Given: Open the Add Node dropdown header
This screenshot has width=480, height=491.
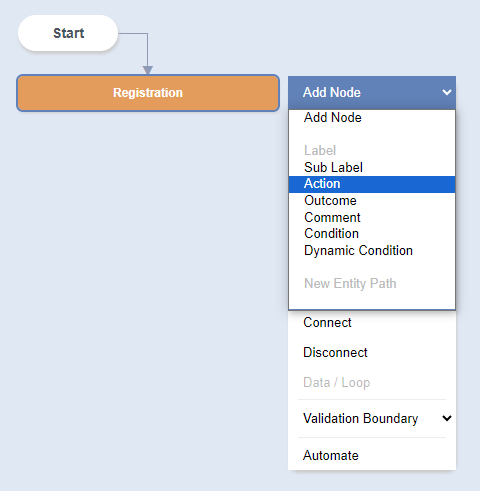Looking at the screenshot, I should pyautogui.click(x=372, y=92).
